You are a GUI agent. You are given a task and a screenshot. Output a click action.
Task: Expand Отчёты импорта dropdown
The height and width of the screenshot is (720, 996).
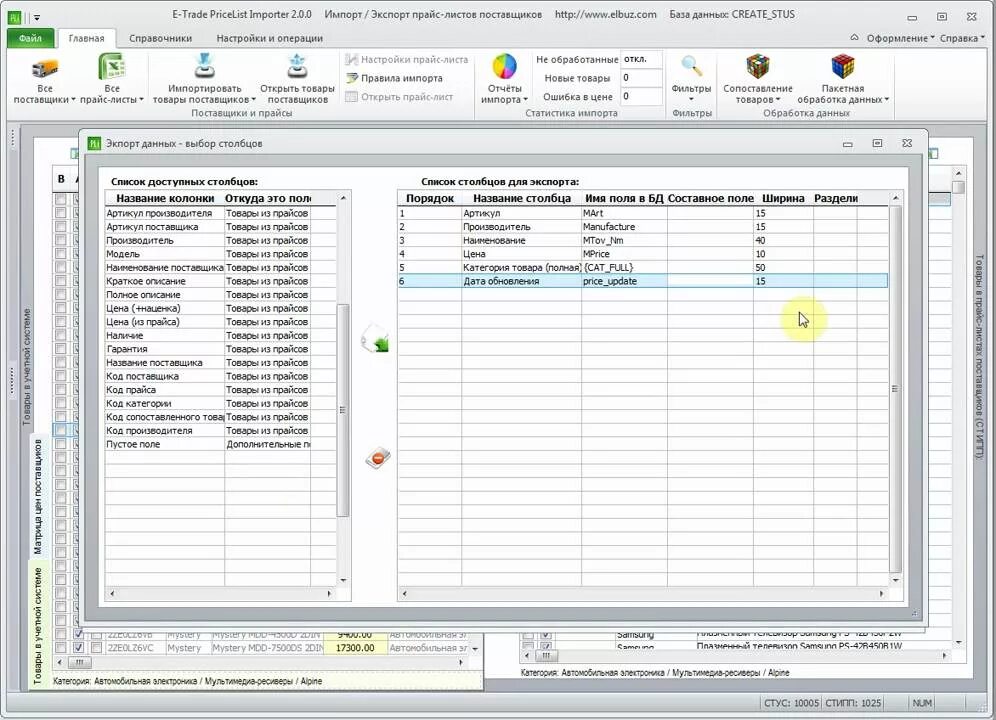tap(525, 100)
